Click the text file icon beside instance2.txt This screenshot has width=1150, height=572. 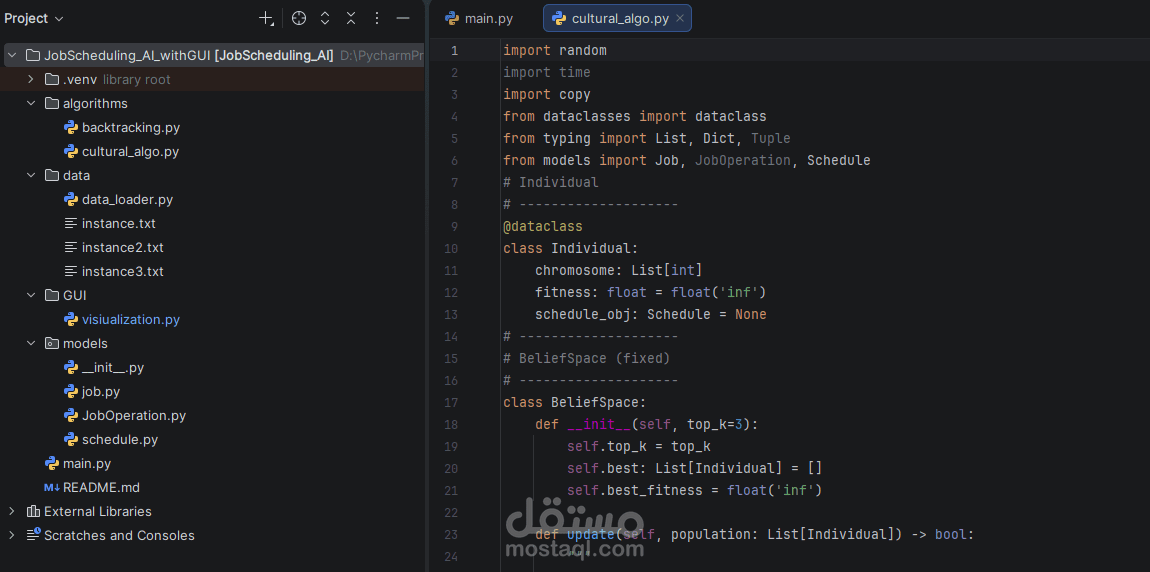(70, 247)
